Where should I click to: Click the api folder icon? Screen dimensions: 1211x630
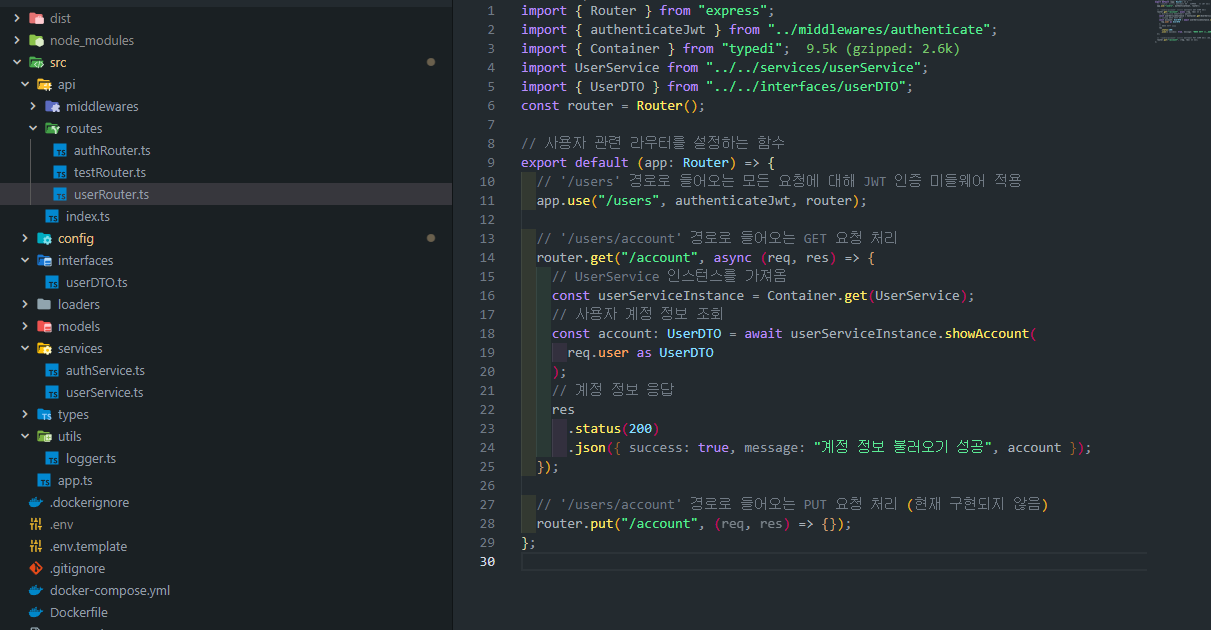[x=45, y=84]
